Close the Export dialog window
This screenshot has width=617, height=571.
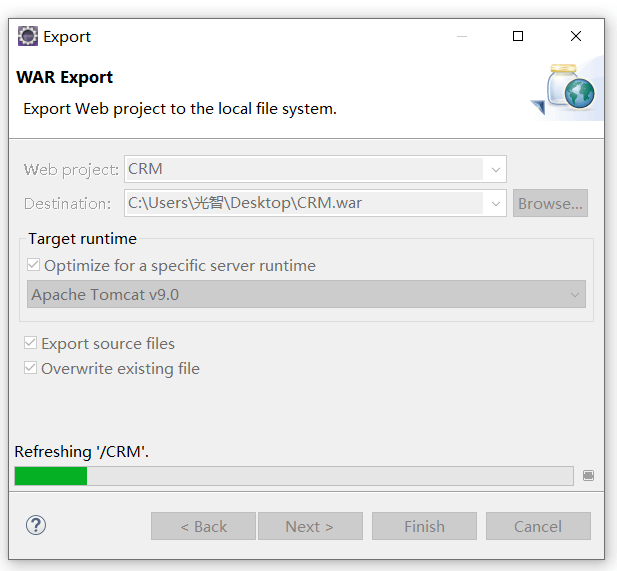click(x=576, y=36)
